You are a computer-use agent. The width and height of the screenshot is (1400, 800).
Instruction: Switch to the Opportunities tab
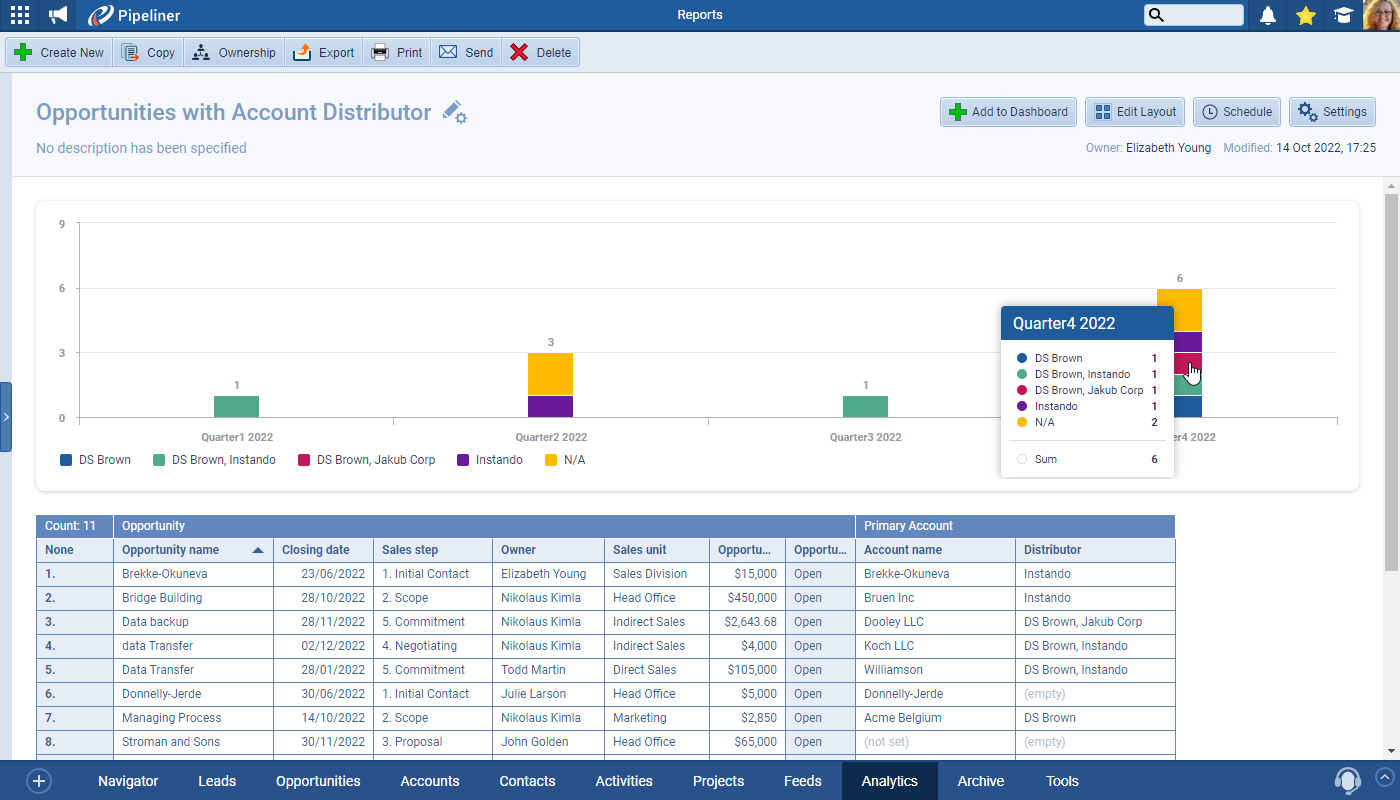pos(318,781)
